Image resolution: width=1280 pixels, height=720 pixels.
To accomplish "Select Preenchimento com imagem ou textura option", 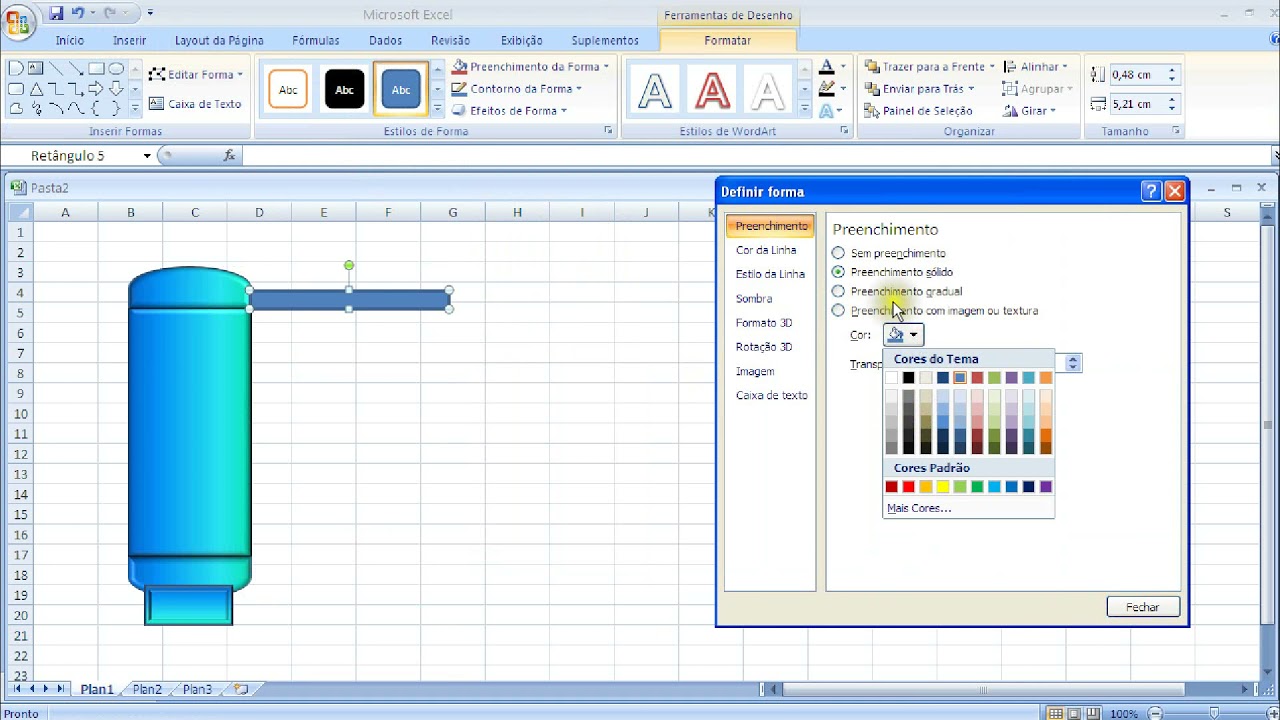I will (838, 310).
